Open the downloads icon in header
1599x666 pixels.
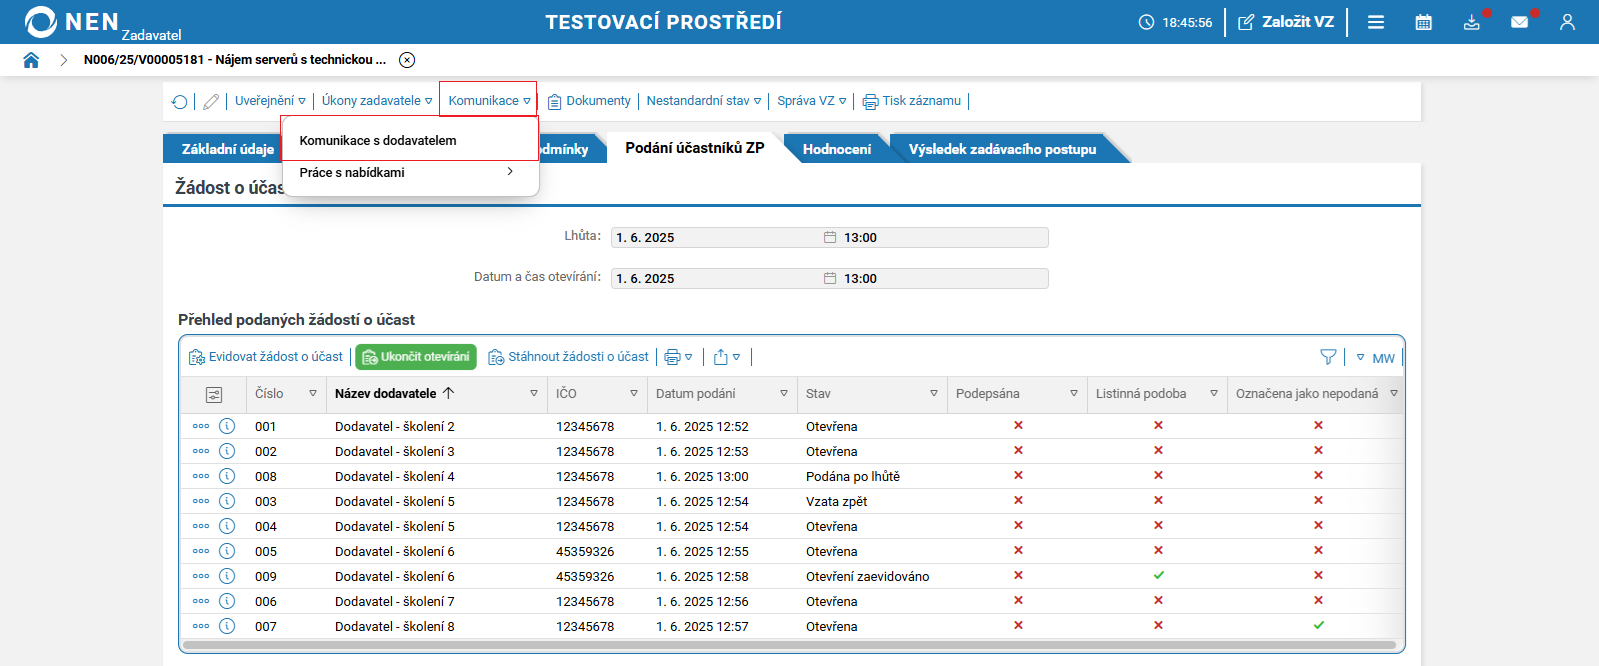[x=1471, y=22]
